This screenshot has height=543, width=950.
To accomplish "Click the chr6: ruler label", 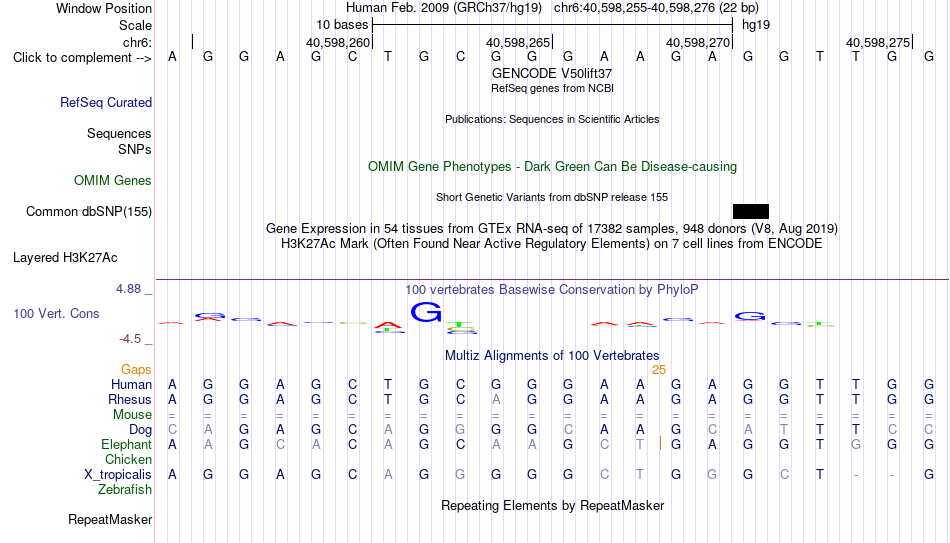I will click(x=137, y=42).
